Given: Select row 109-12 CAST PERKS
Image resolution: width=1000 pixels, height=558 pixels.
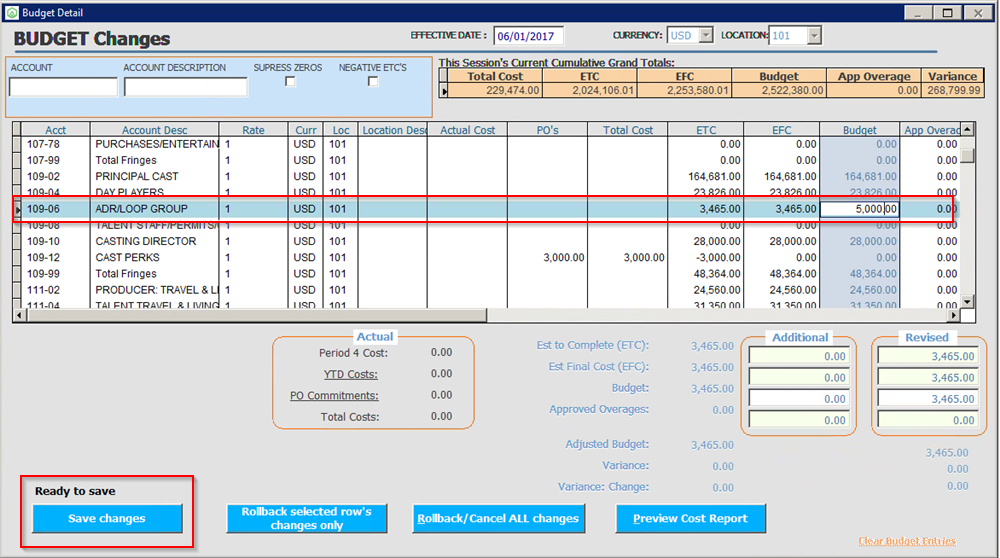Looking at the screenshot, I should 487,258.
